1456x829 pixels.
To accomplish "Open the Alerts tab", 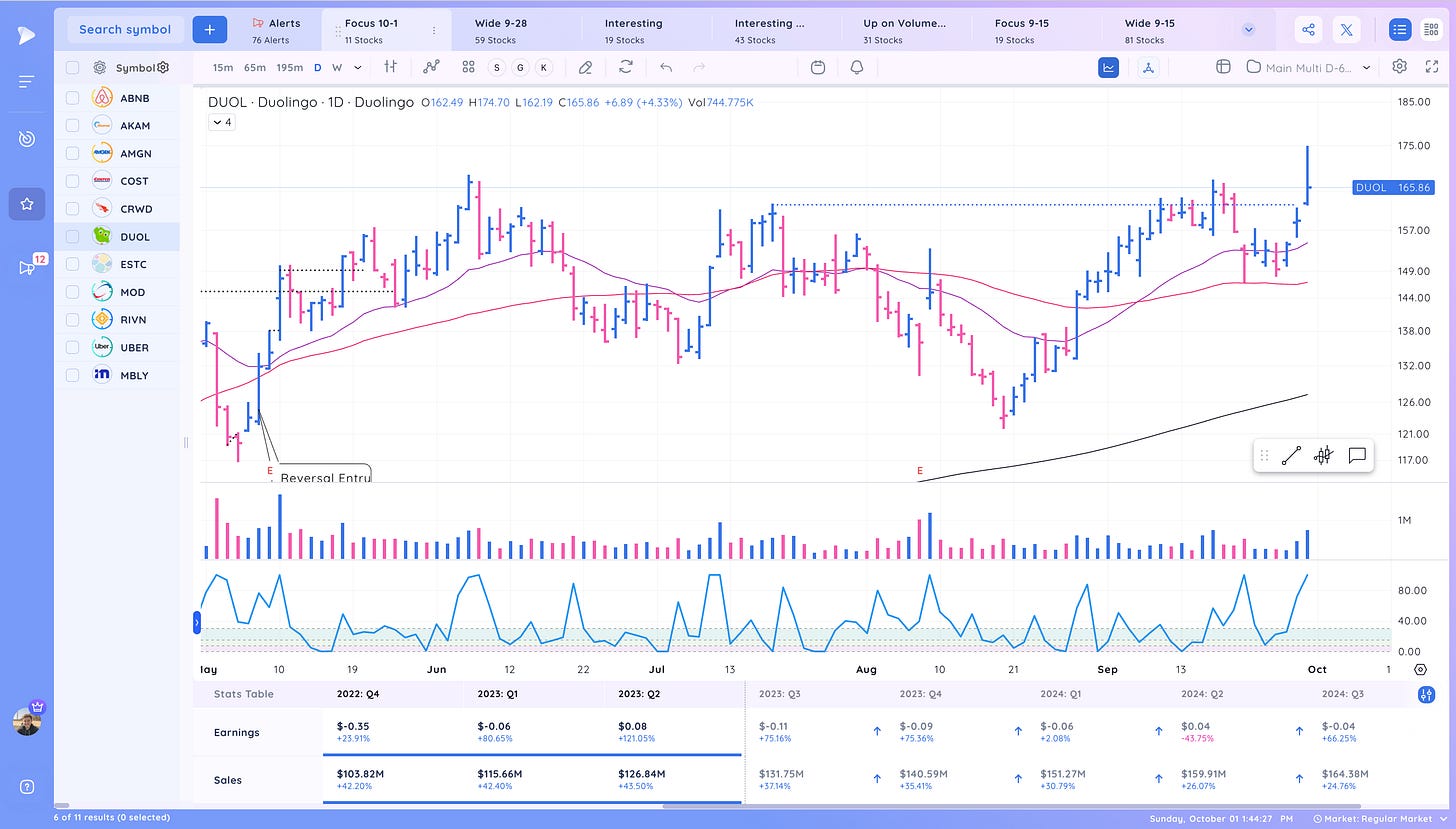I will 277,30.
